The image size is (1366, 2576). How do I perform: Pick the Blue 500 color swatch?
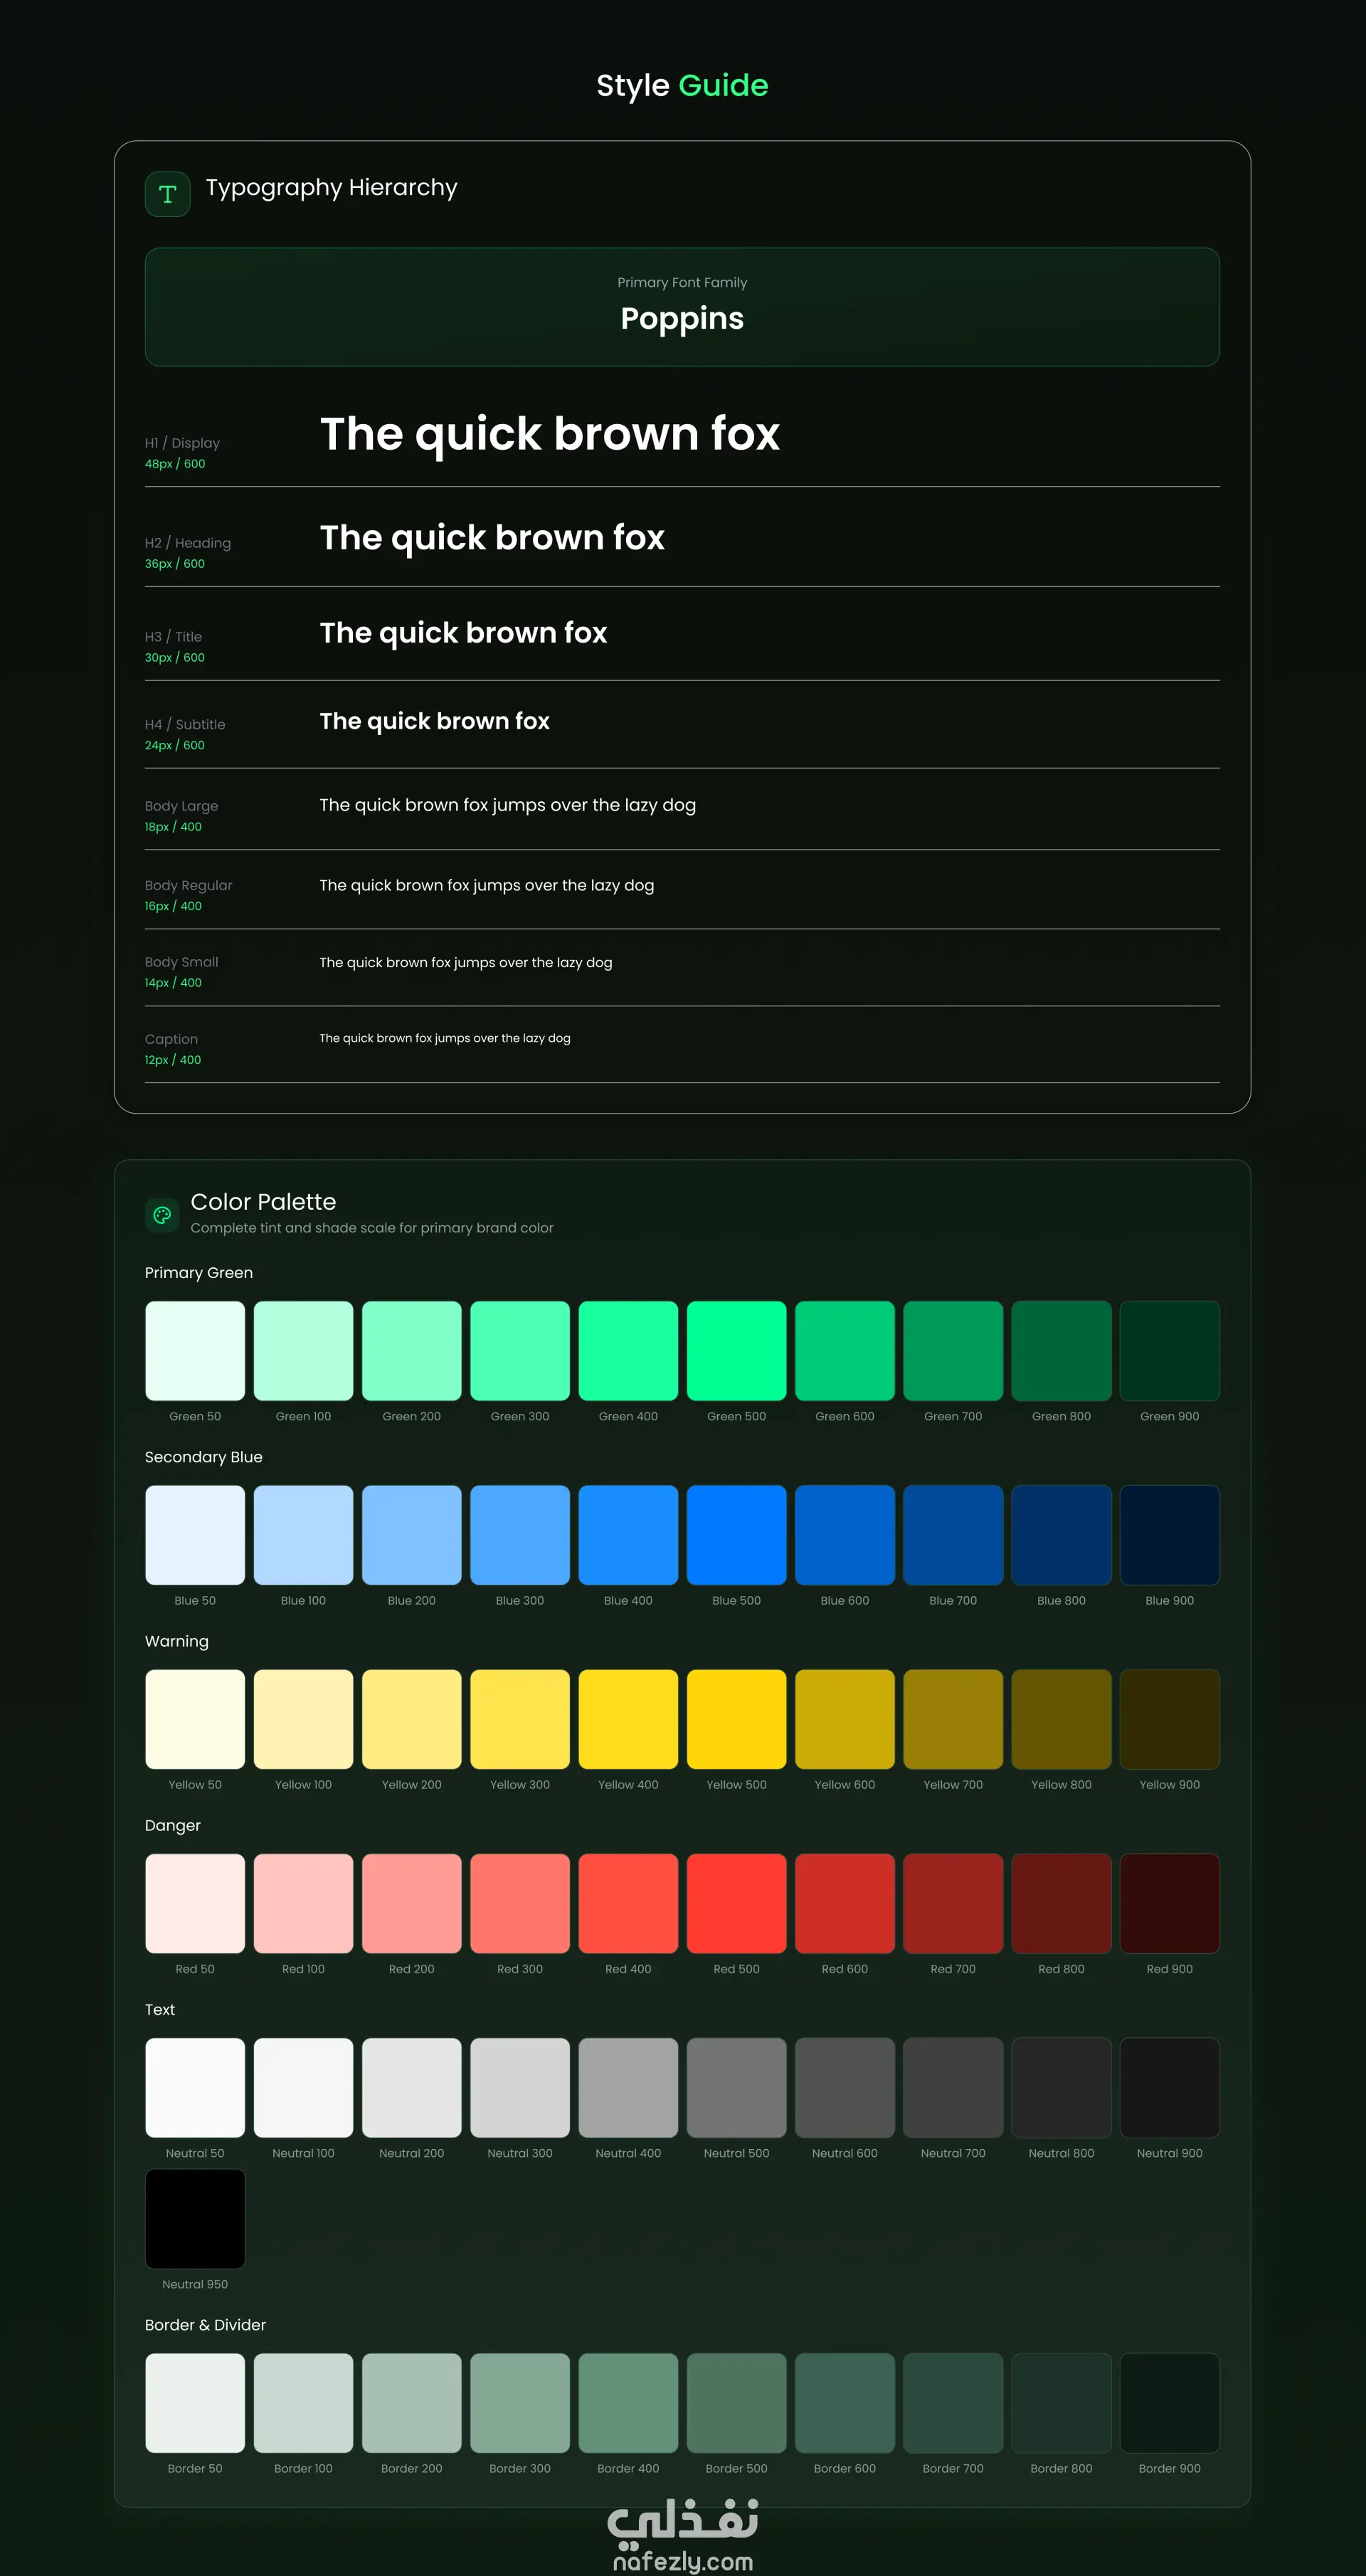coord(736,1534)
